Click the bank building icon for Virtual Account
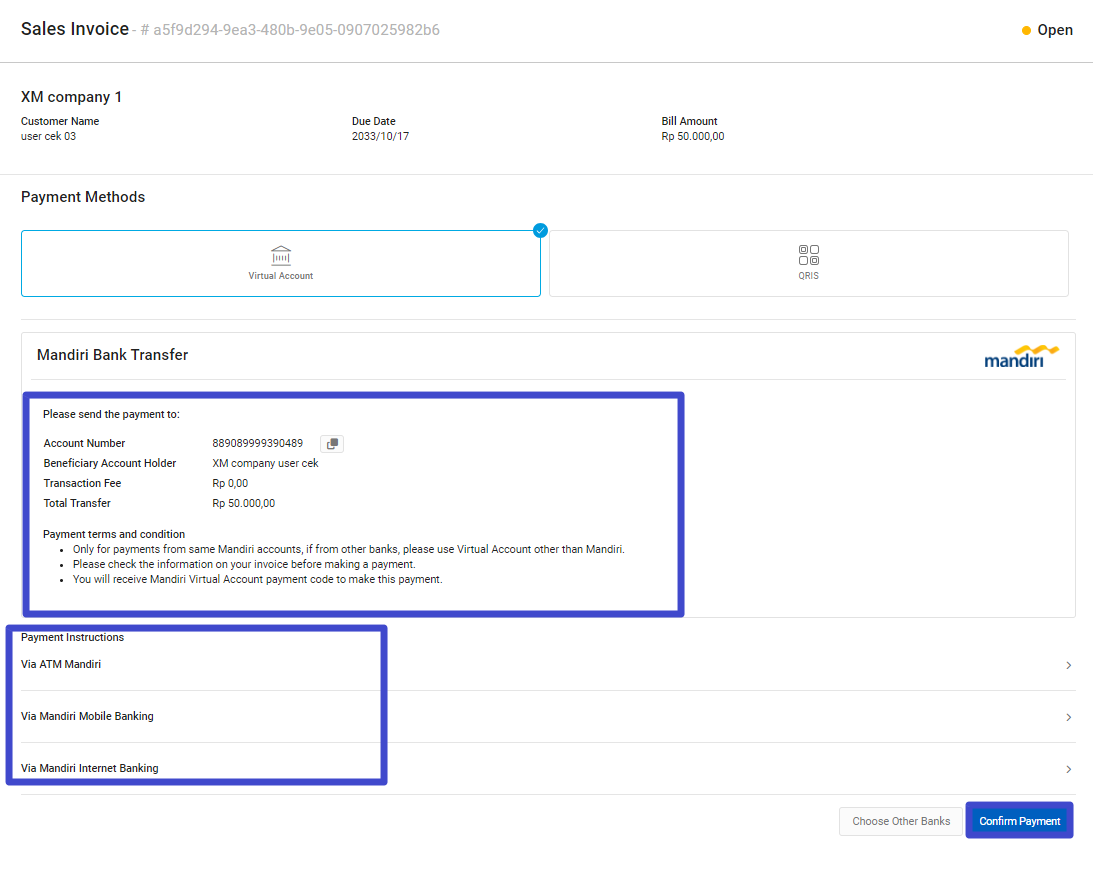 [x=281, y=255]
